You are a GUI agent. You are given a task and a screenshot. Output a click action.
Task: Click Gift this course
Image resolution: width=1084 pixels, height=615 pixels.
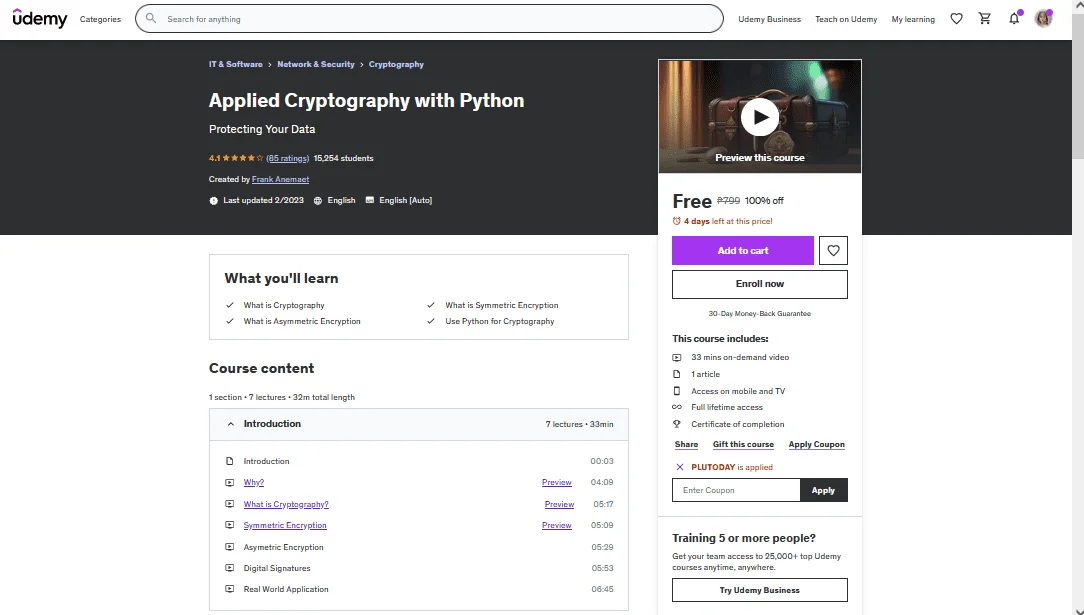tap(743, 444)
